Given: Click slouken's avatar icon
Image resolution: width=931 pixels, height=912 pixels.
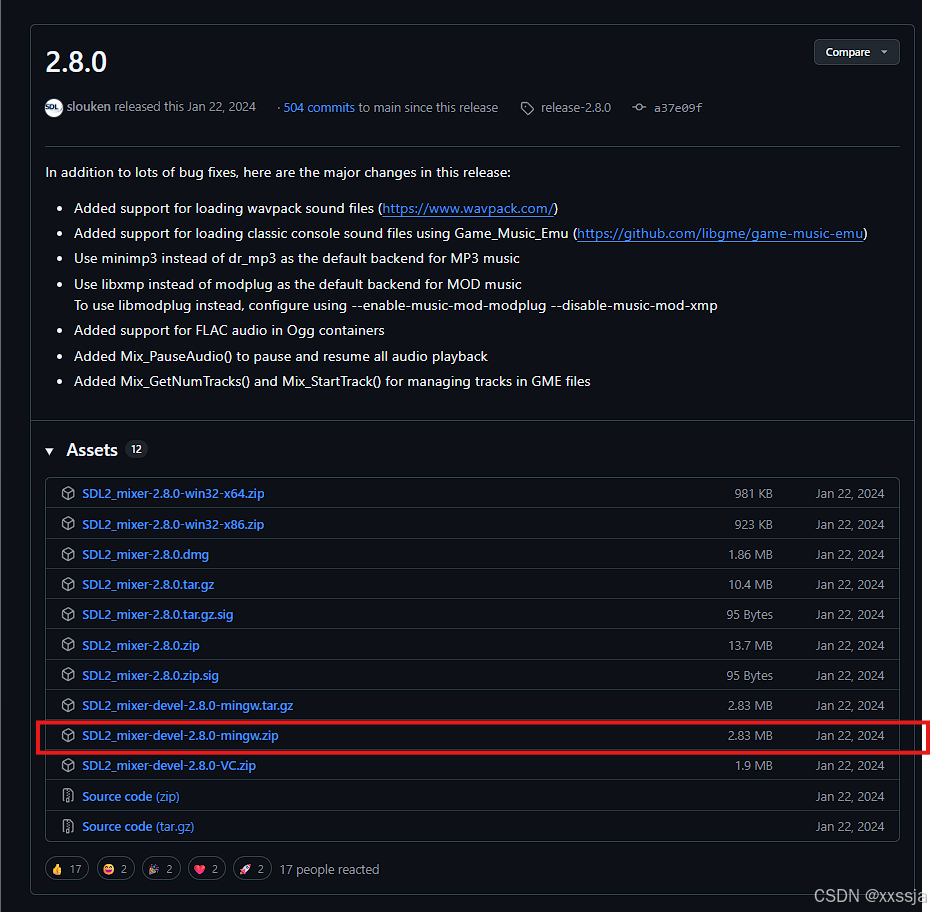Looking at the screenshot, I should 53,107.
